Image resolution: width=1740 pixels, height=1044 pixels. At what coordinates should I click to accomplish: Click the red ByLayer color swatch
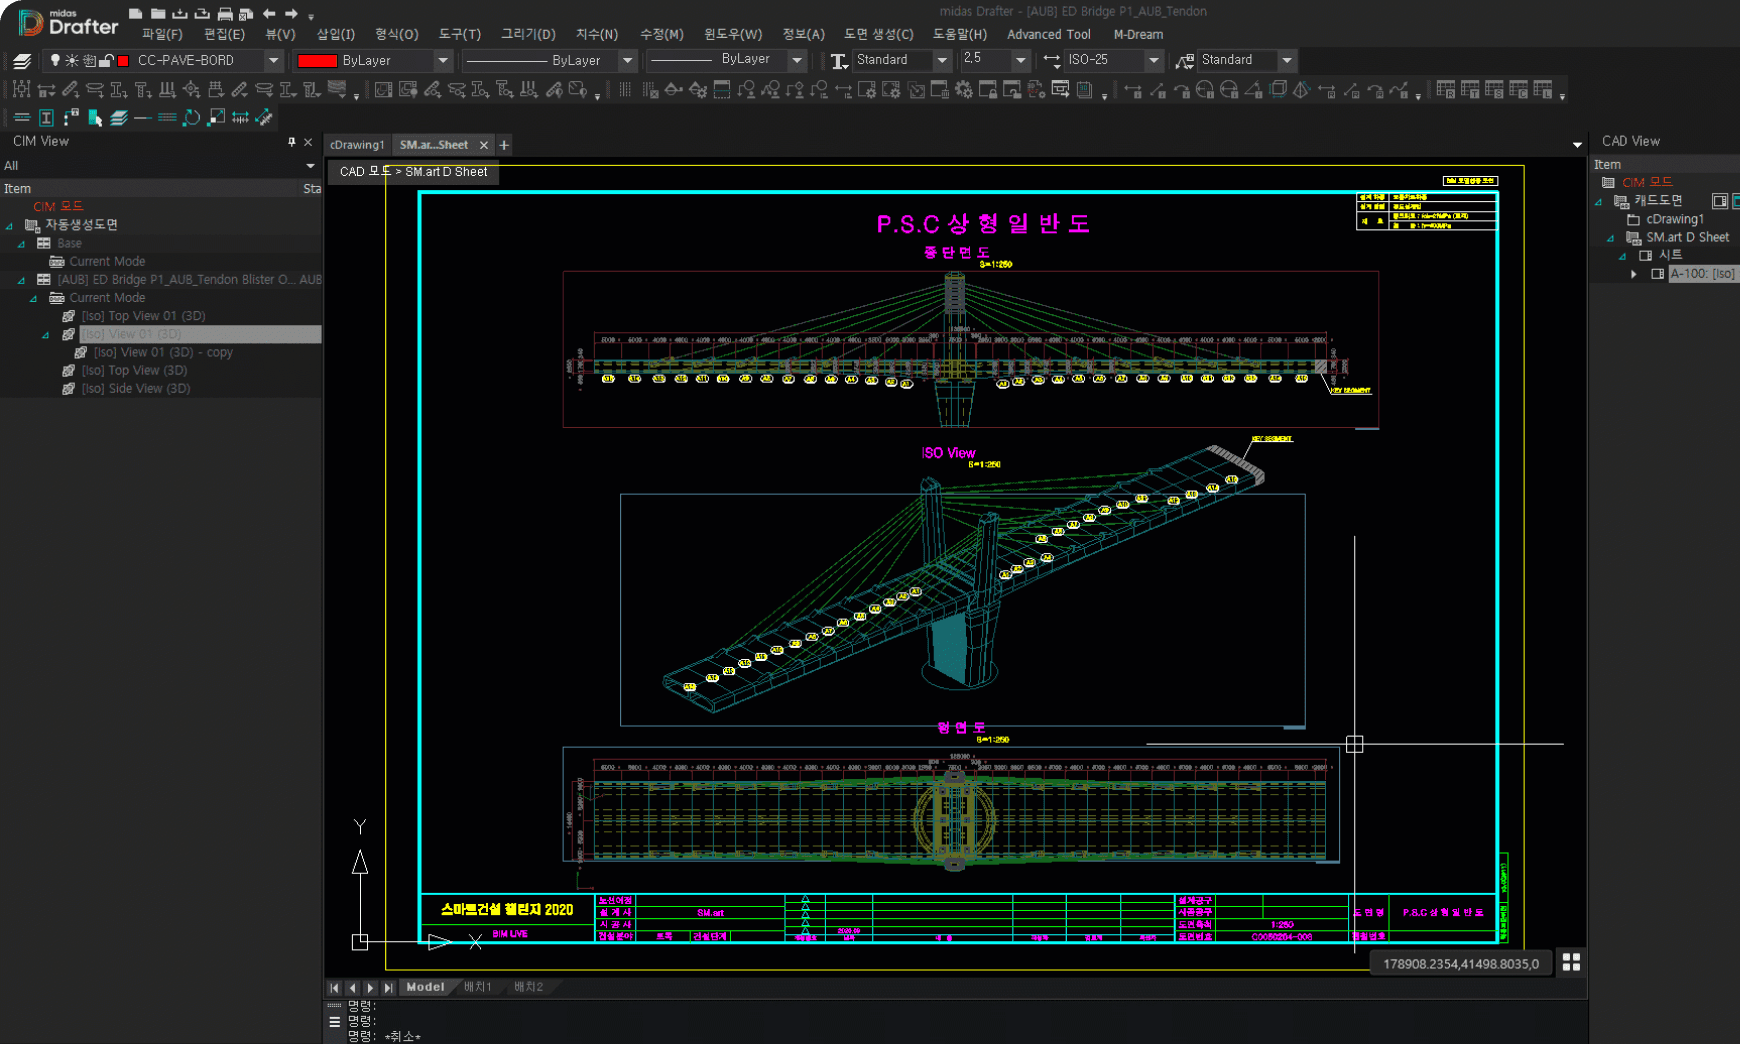click(317, 61)
